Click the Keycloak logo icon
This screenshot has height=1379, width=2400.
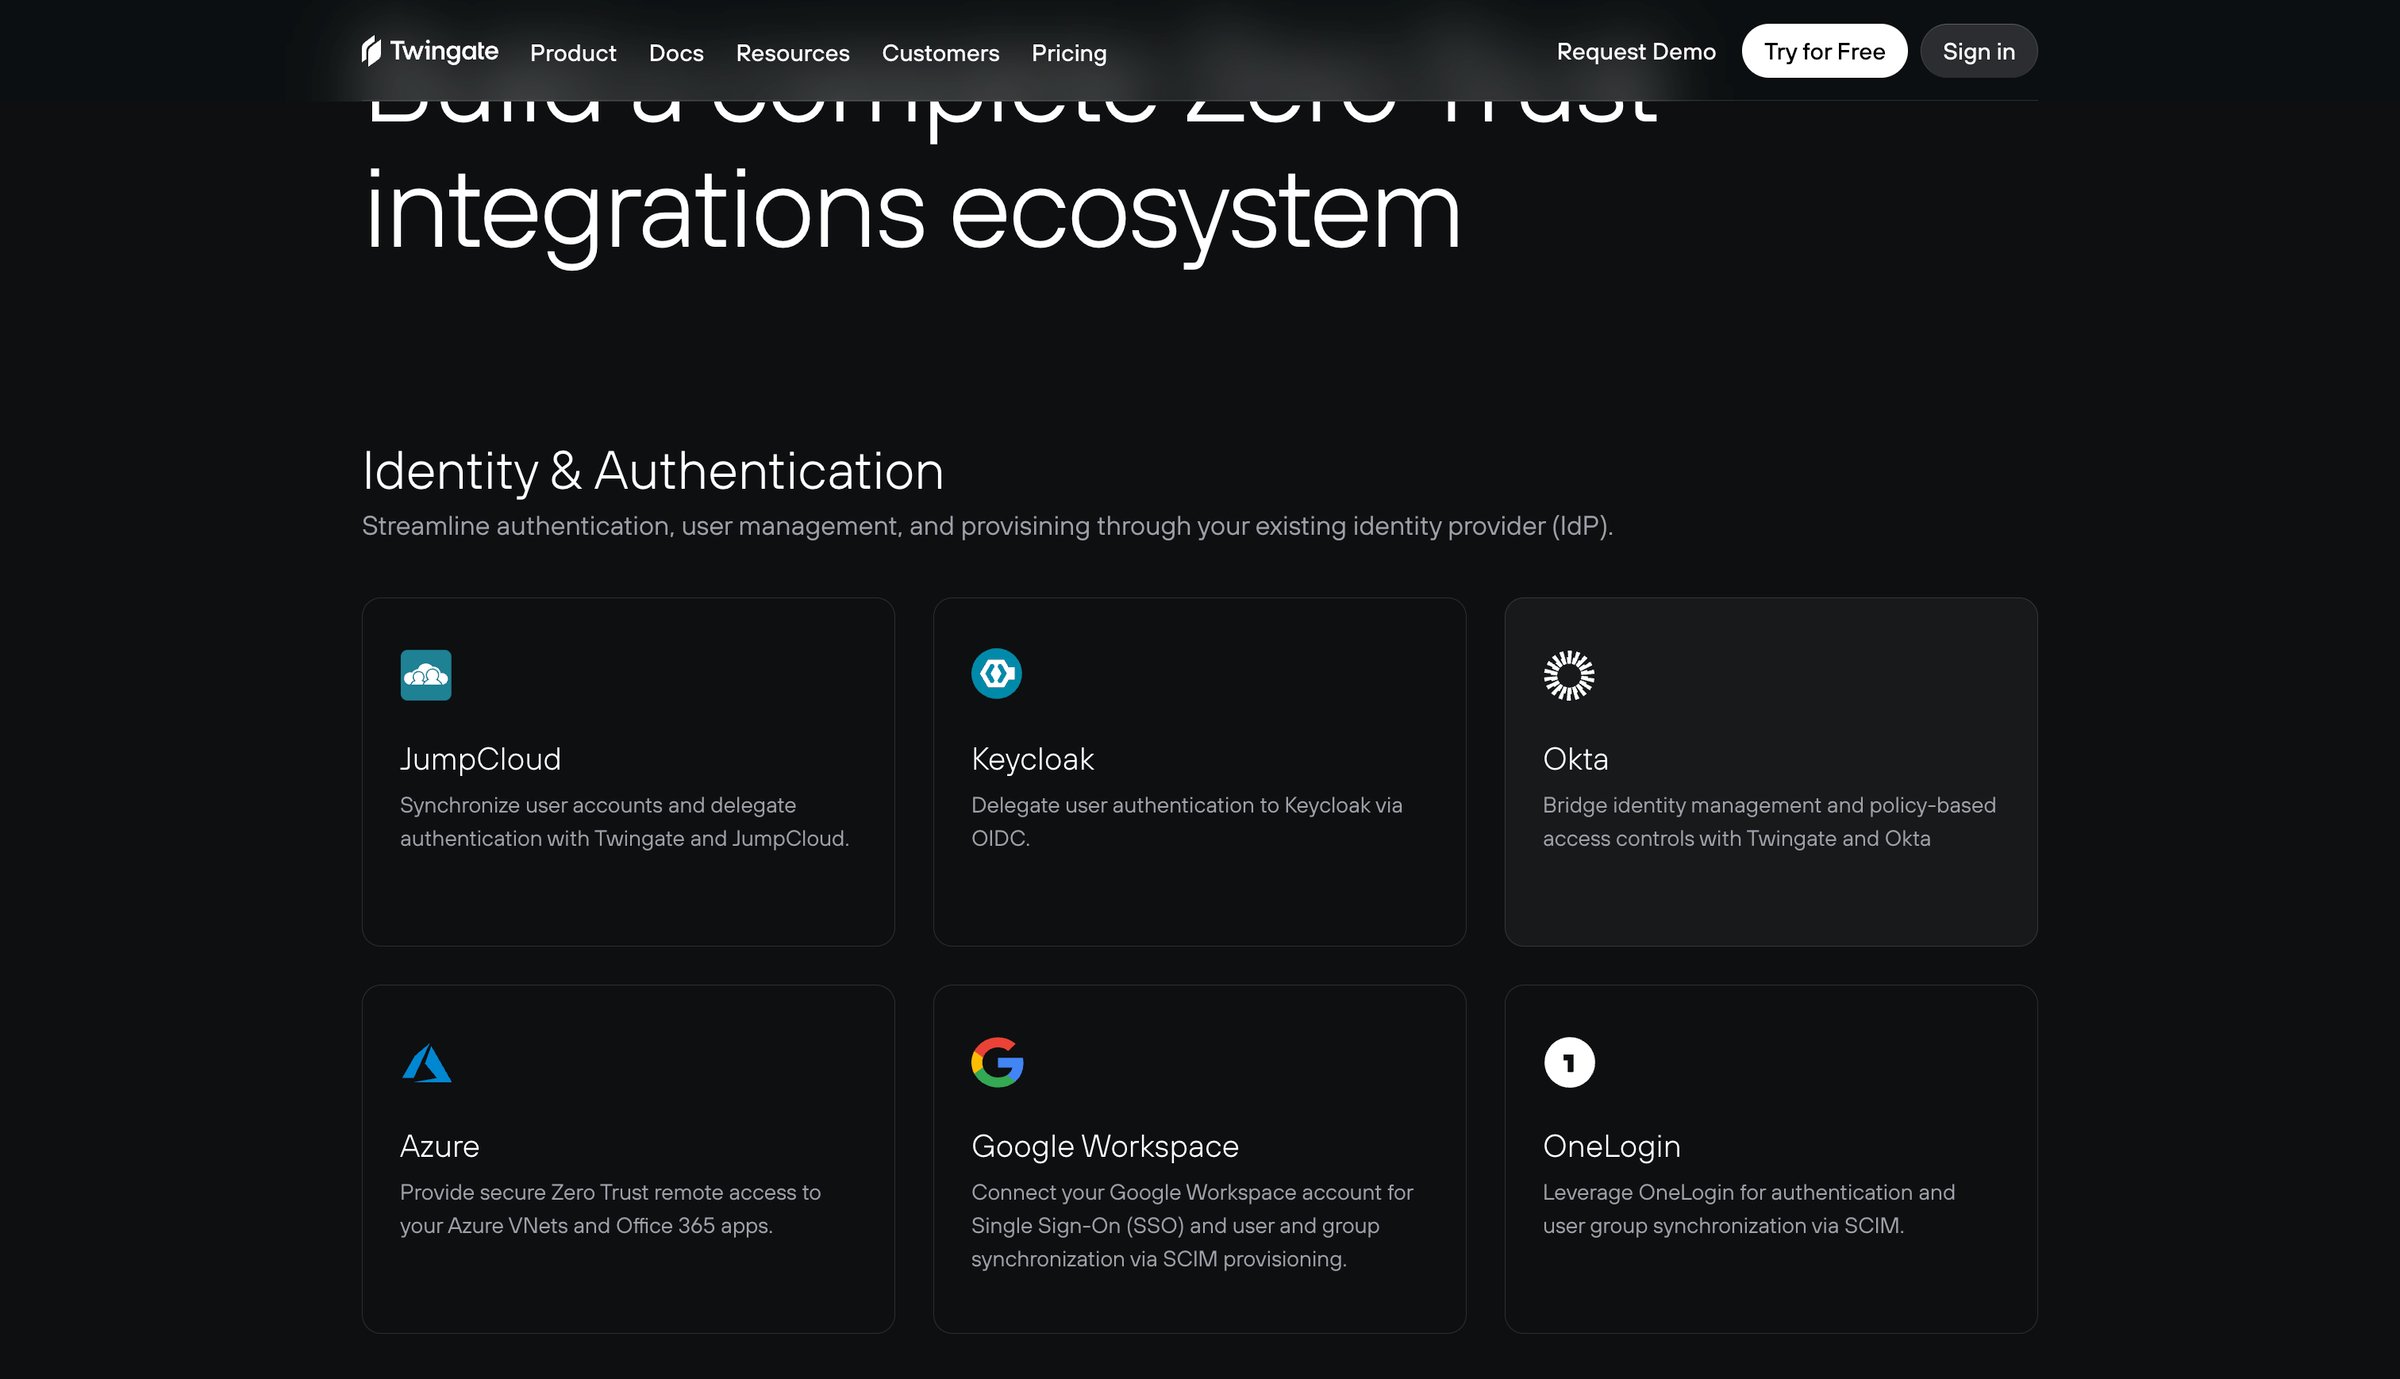996,674
